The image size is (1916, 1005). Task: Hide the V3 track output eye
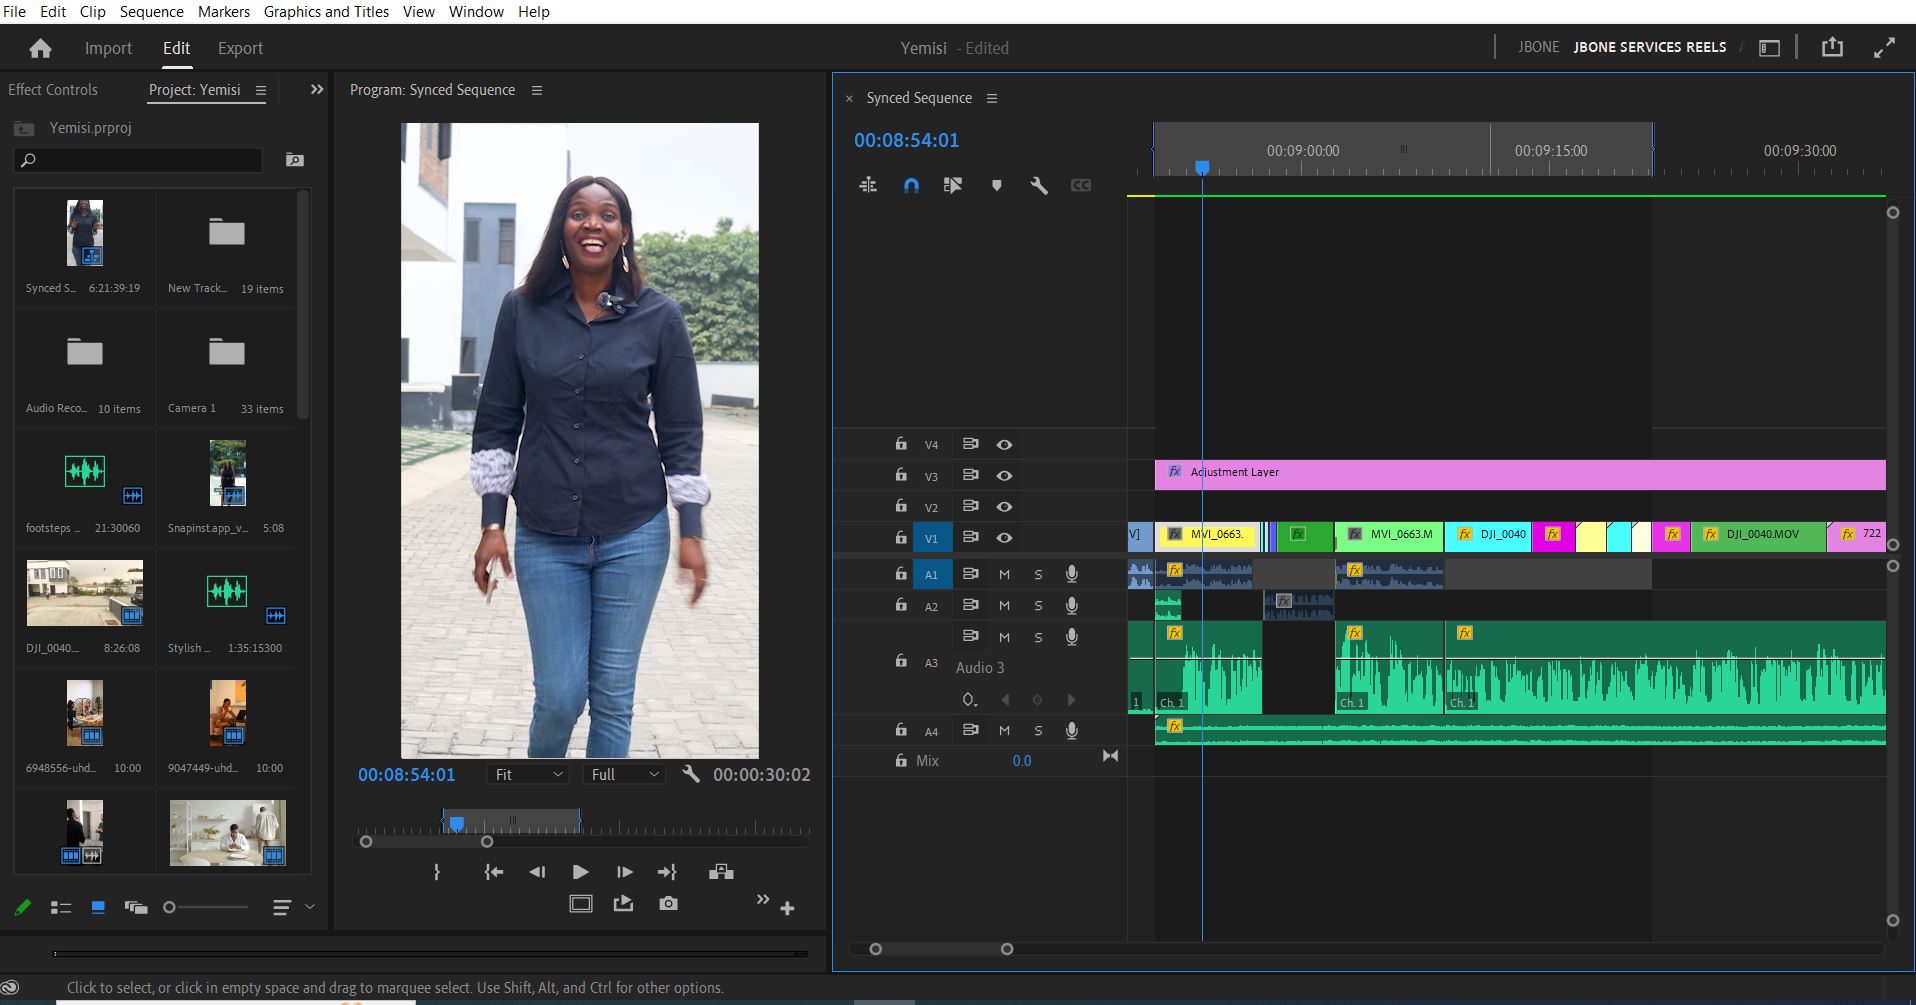[x=1004, y=476]
